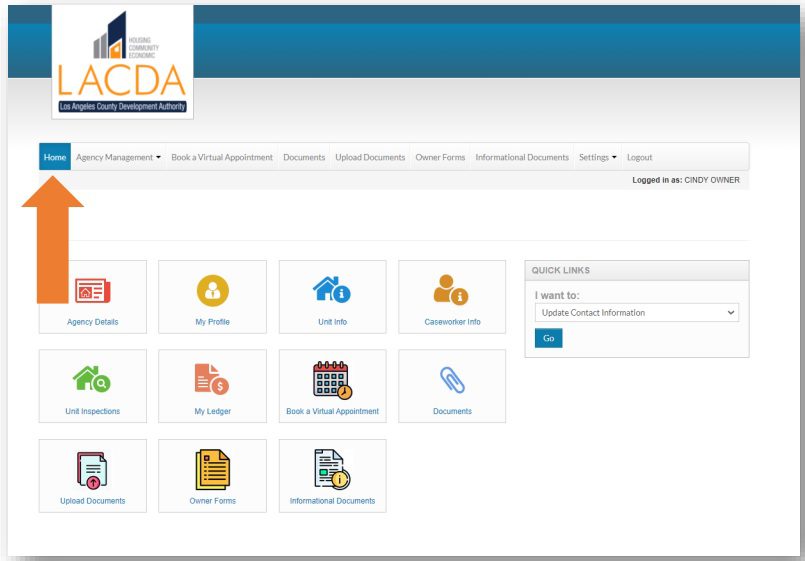Select the Home tab in navigation
Viewport: 805px width, 561px height.
coord(55,158)
